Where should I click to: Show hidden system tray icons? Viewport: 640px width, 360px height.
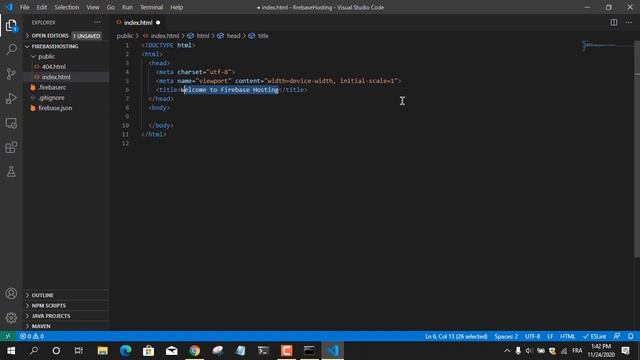(507, 351)
